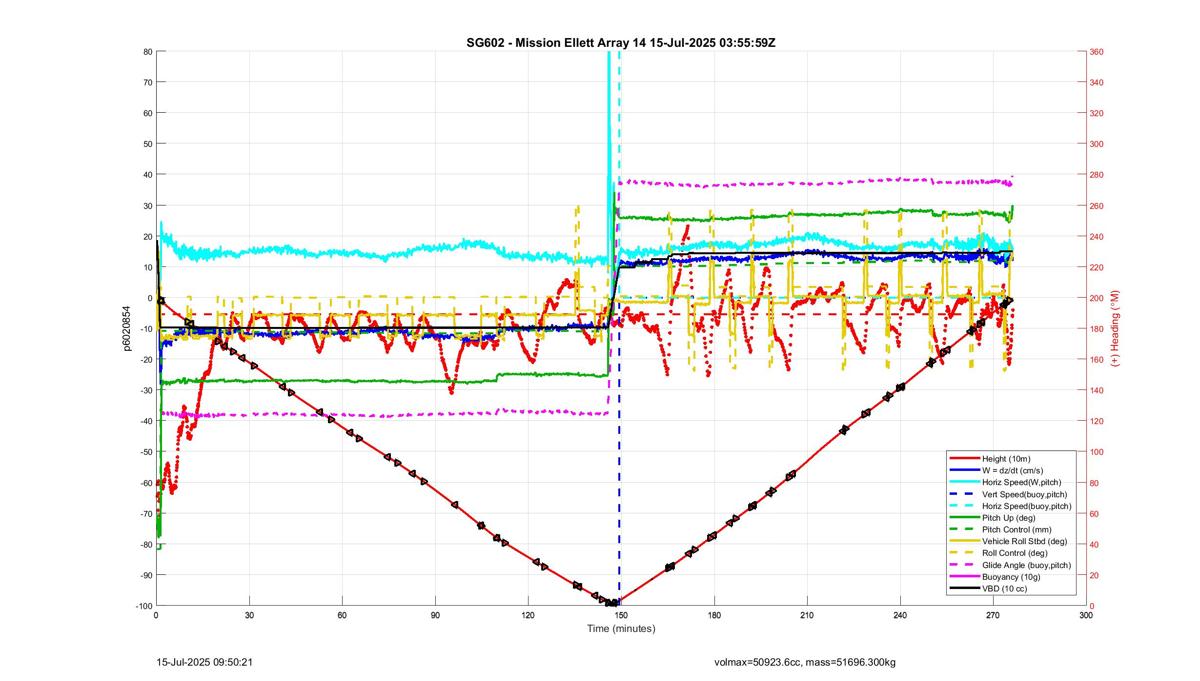
Task: Click the x-axis tick label '90'
Action: pos(435,615)
